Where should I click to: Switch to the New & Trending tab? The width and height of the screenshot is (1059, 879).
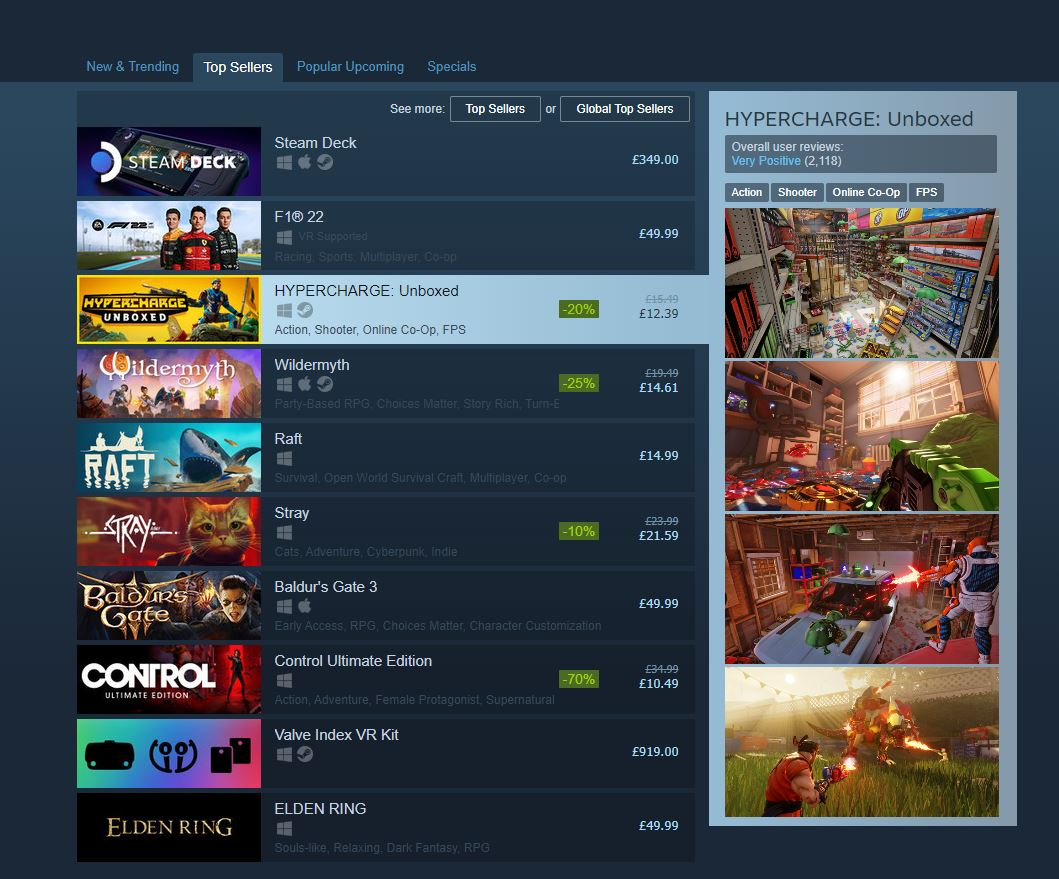coord(132,66)
